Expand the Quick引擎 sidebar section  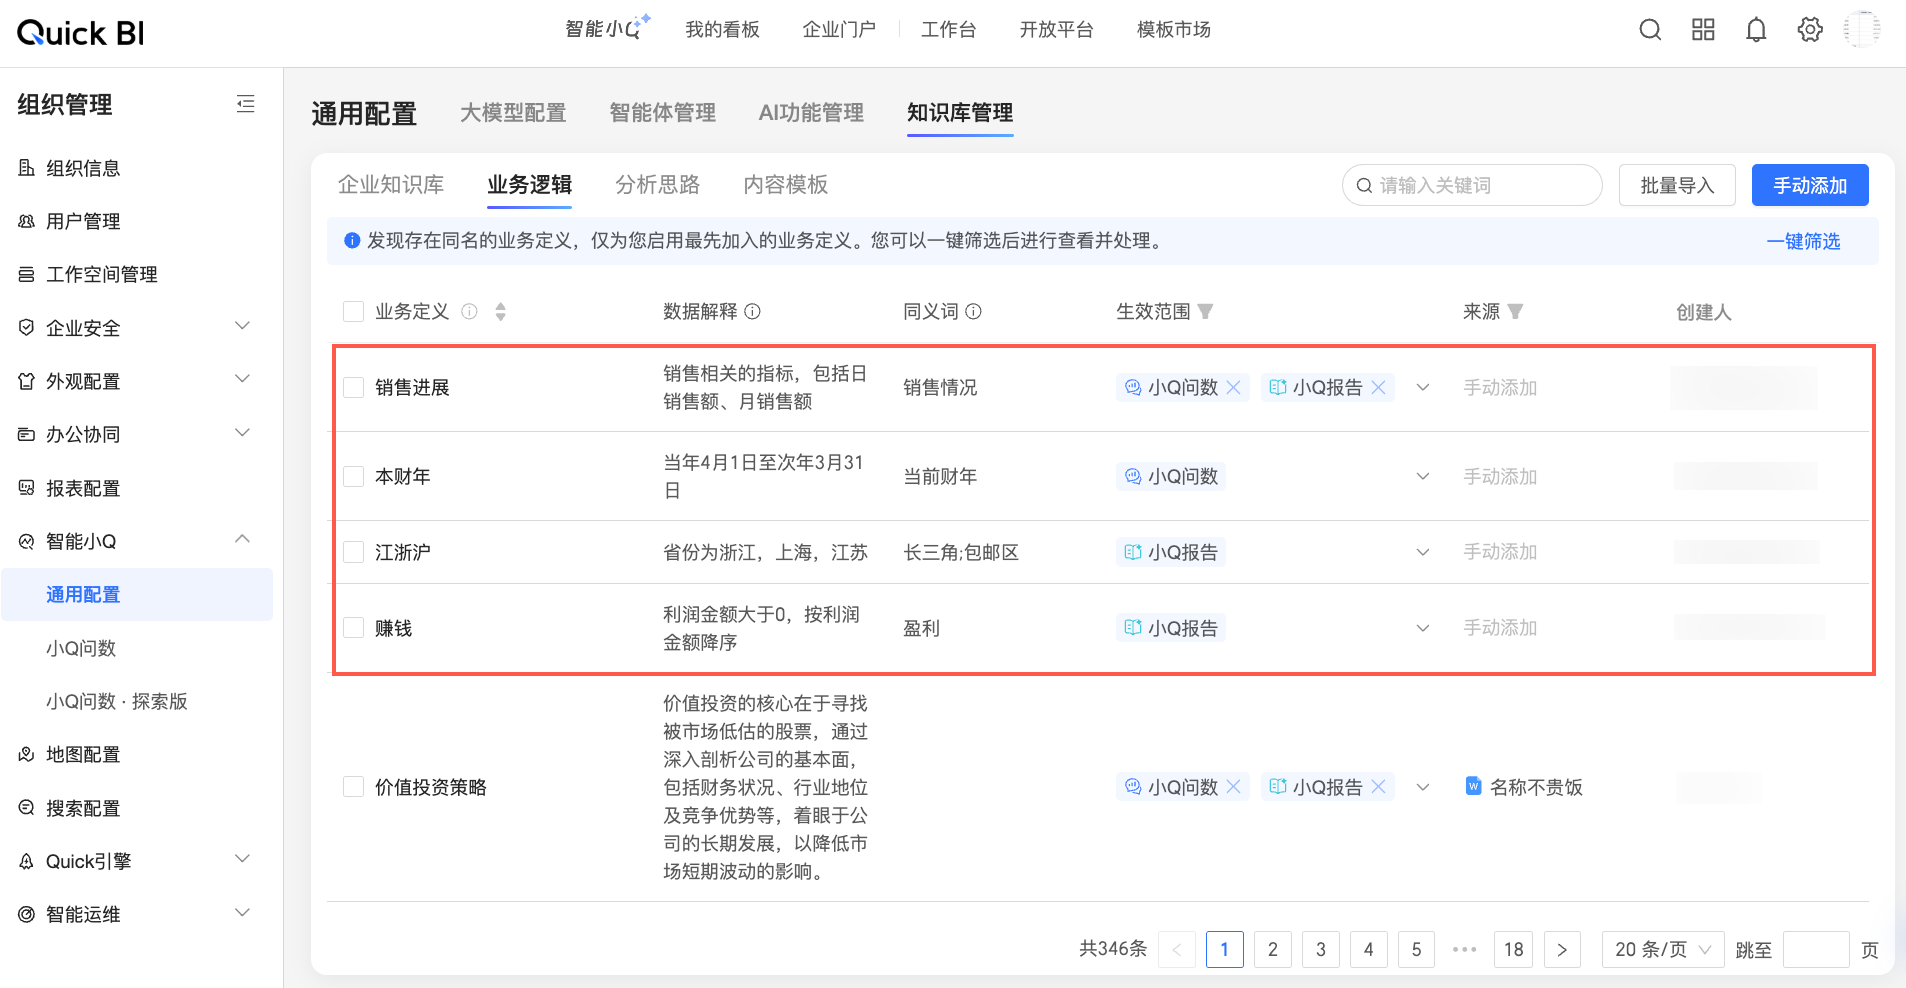click(242, 859)
